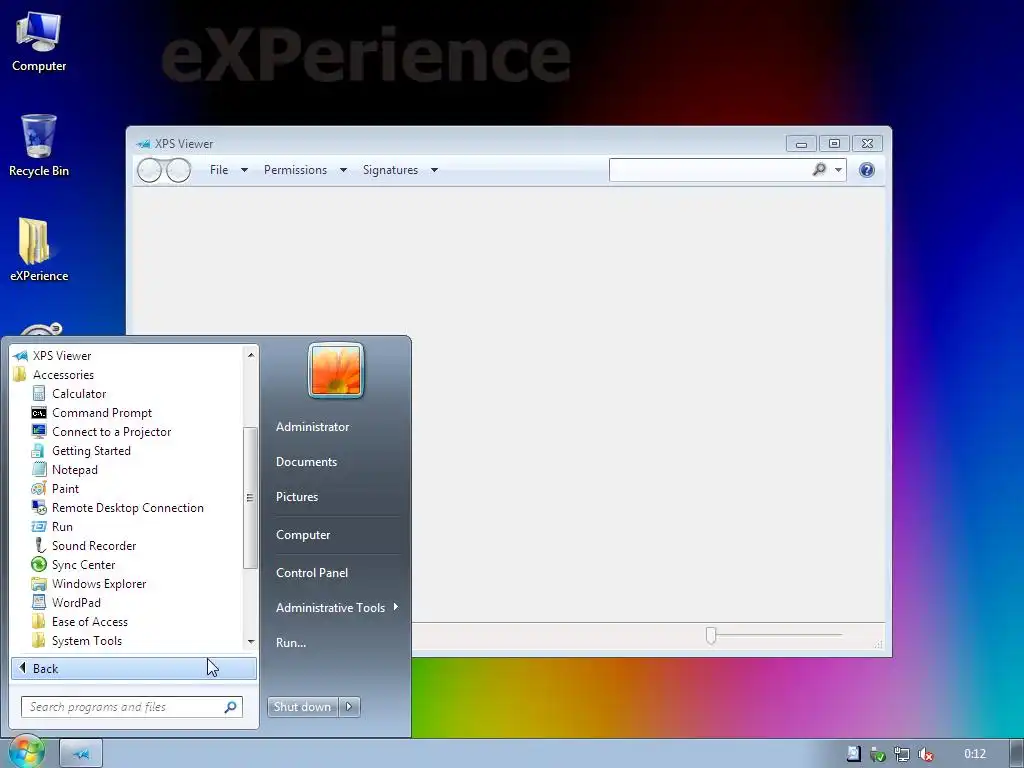Image resolution: width=1024 pixels, height=768 pixels.
Task: Open Documents from start menu
Action: coord(306,462)
